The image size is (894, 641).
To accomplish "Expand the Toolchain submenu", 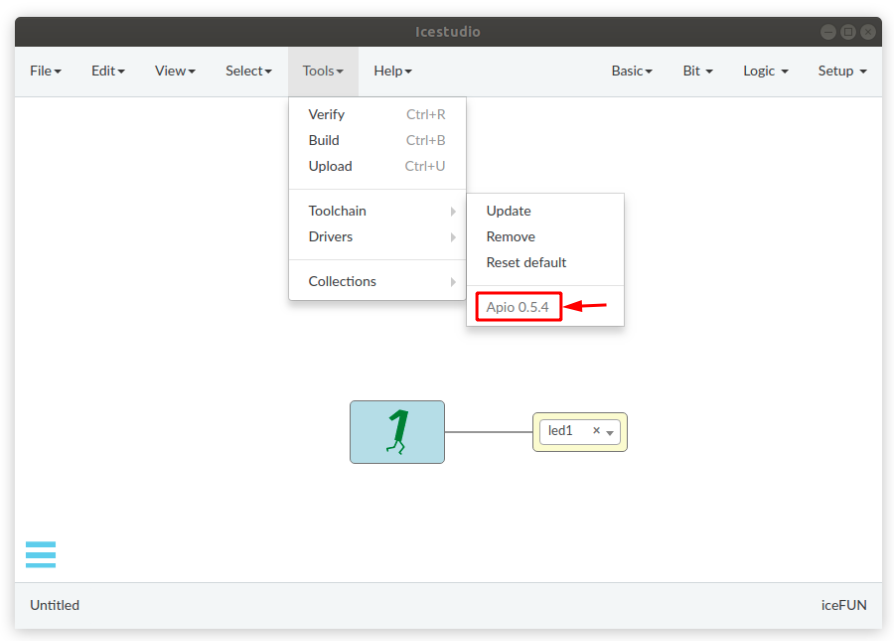I will coord(337,211).
